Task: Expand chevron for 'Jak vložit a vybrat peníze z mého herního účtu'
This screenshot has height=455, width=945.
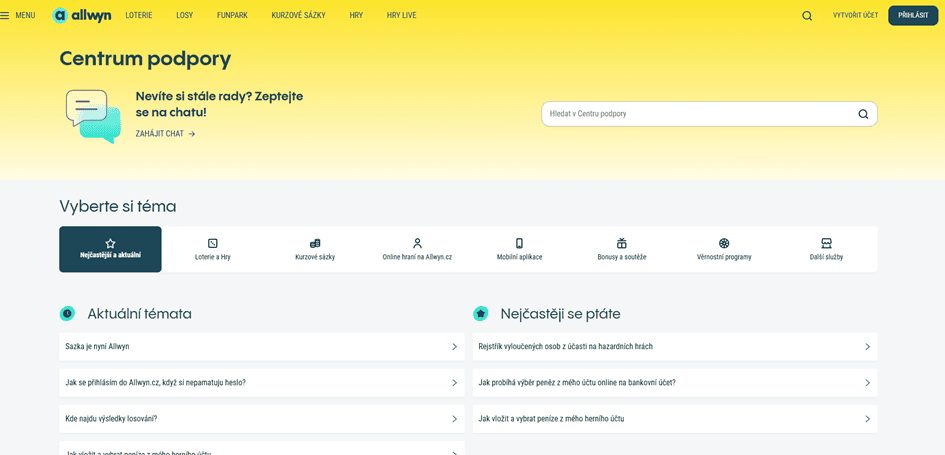Action: click(x=867, y=419)
